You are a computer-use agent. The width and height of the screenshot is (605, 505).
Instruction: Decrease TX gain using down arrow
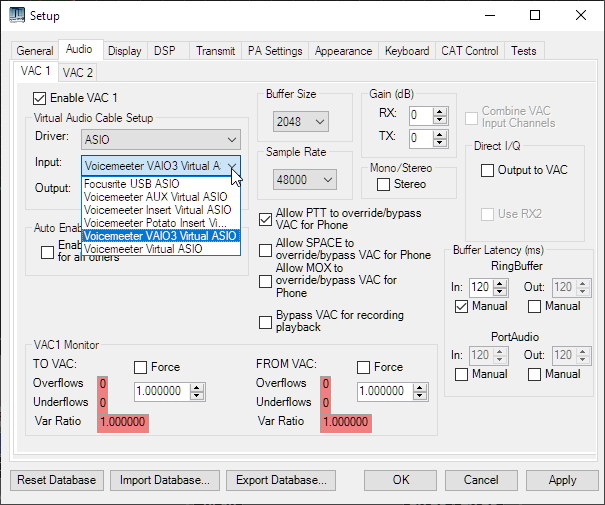441,143
